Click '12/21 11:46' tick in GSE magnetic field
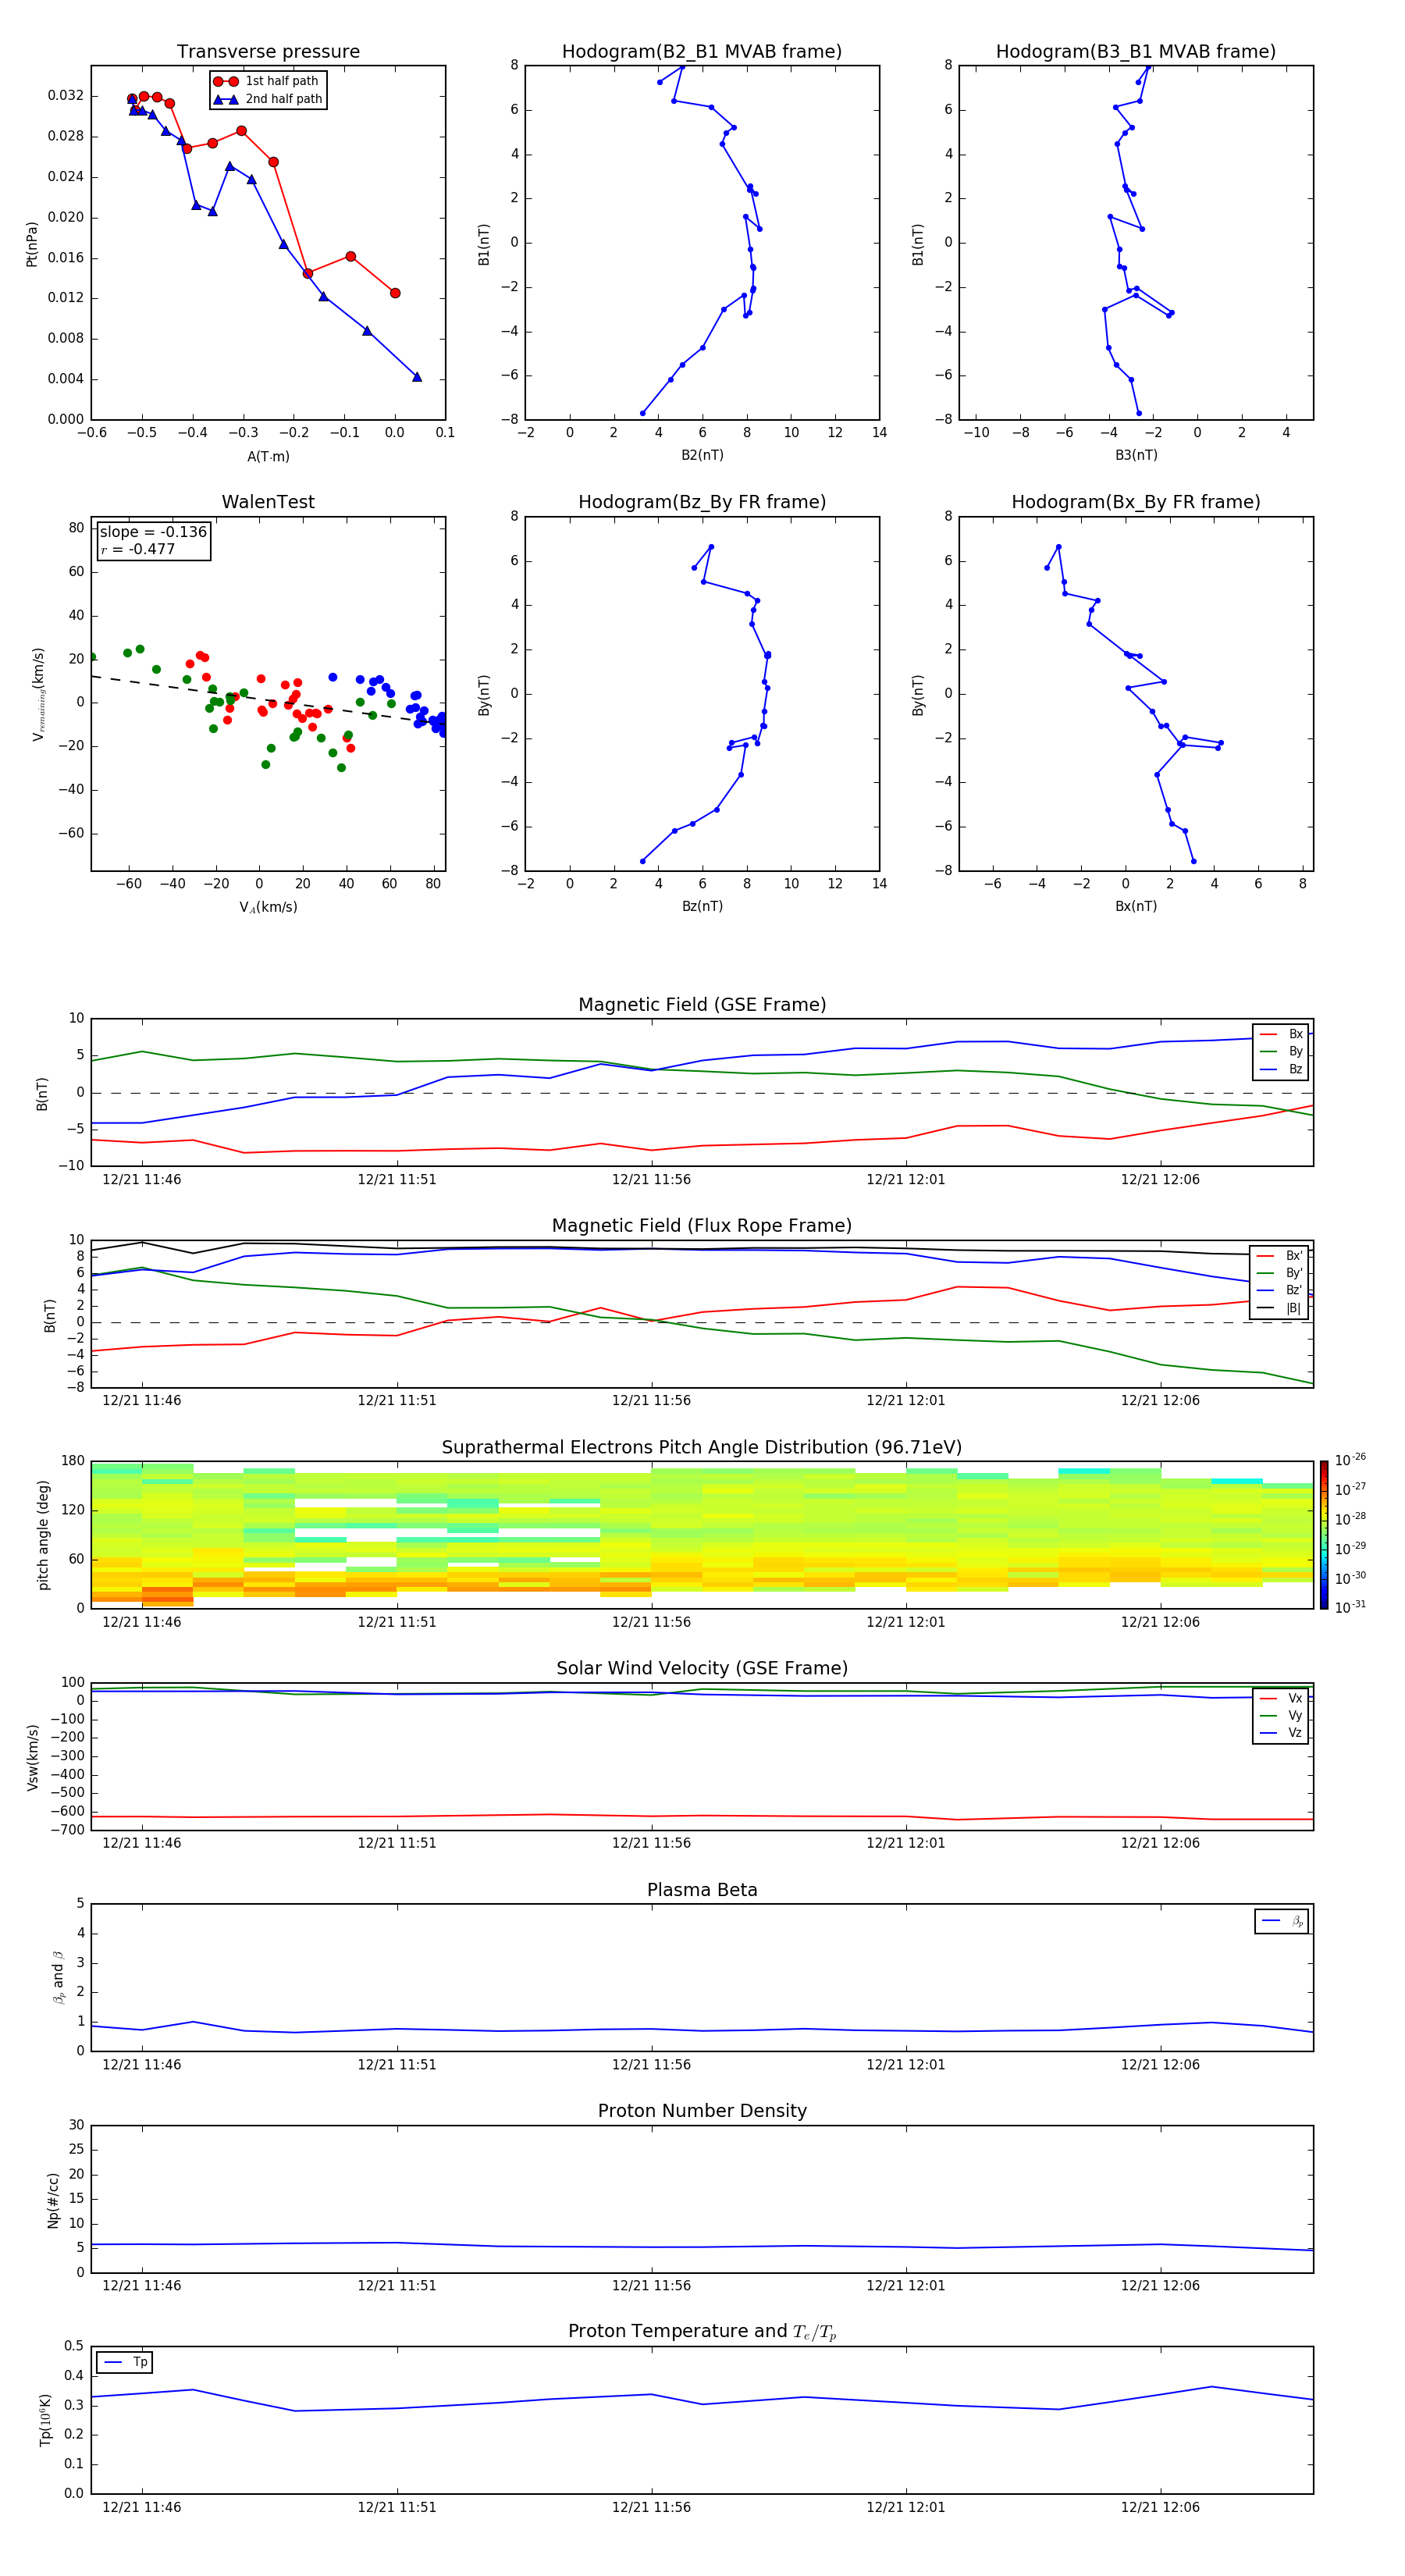Viewport: 1405px width, 2576px height. point(142,1180)
